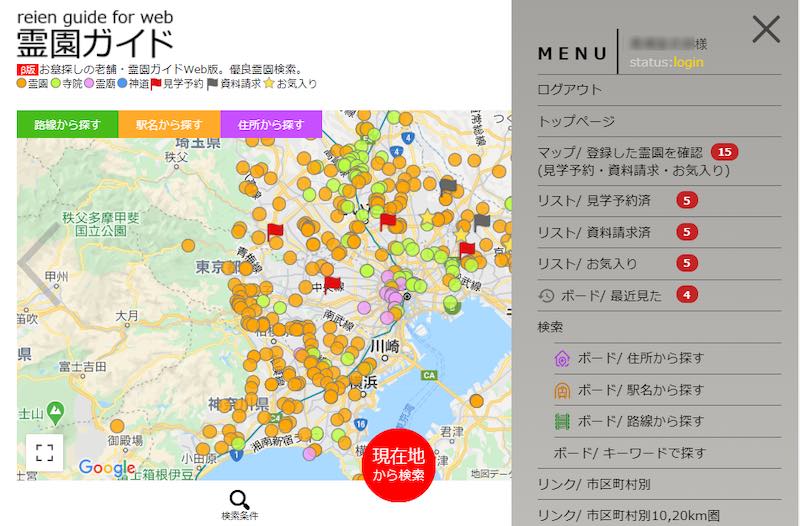800x526 pixels.
Task: Click the green railway line search icon
Action: [x=562, y=421]
